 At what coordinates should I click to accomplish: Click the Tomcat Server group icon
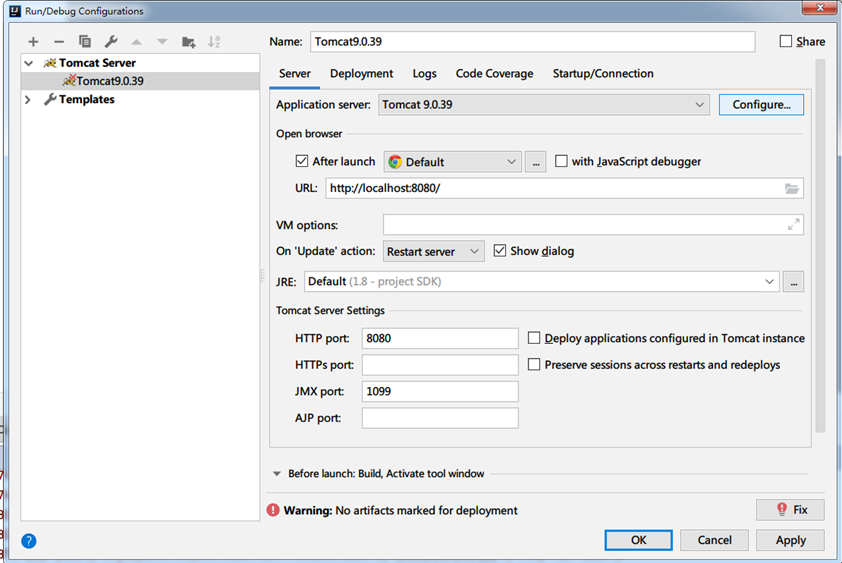pyautogui.click(x=50, y=63)
